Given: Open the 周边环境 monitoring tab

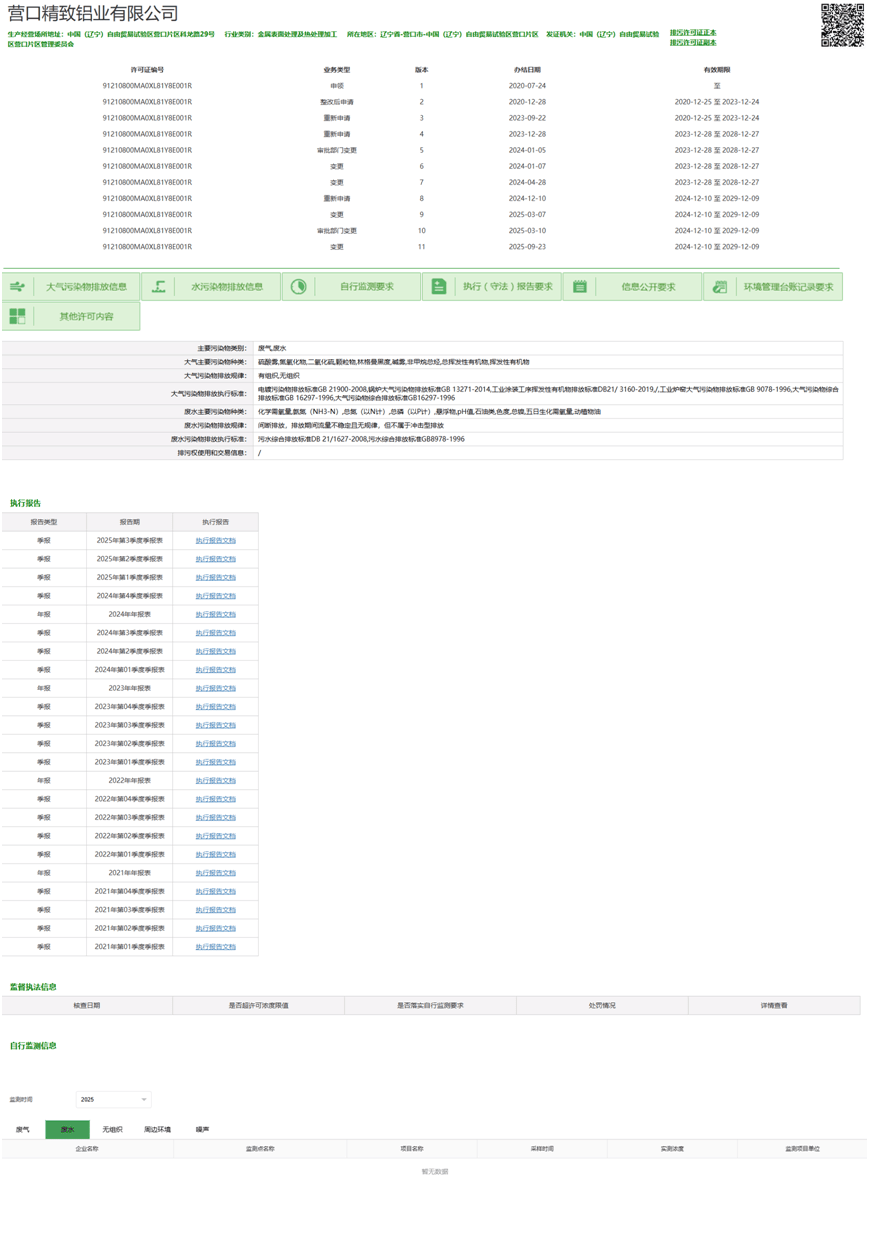Looking at the screenshot, I should (157, 1129).
